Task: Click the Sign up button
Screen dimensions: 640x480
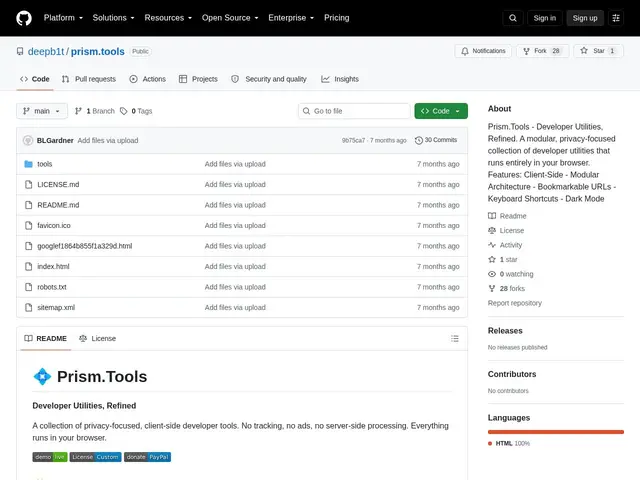Action: [584, 18]
